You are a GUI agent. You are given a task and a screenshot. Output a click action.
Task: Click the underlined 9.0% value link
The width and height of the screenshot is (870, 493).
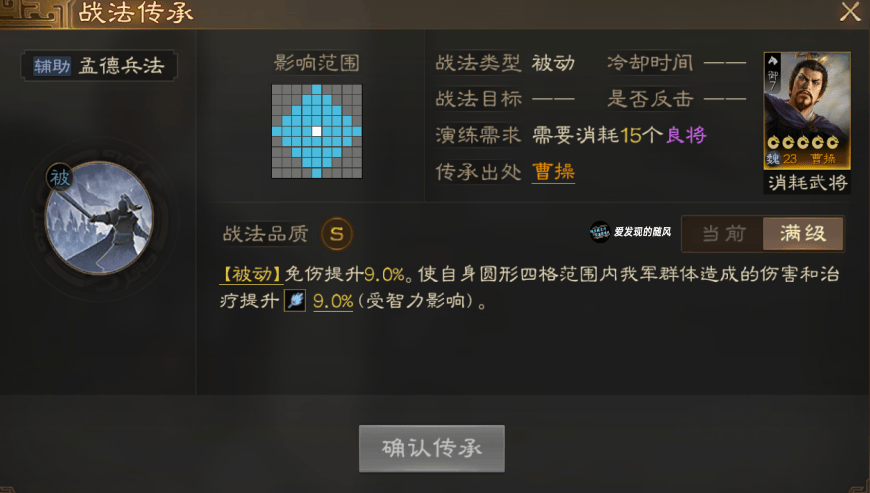pos(333,301)
